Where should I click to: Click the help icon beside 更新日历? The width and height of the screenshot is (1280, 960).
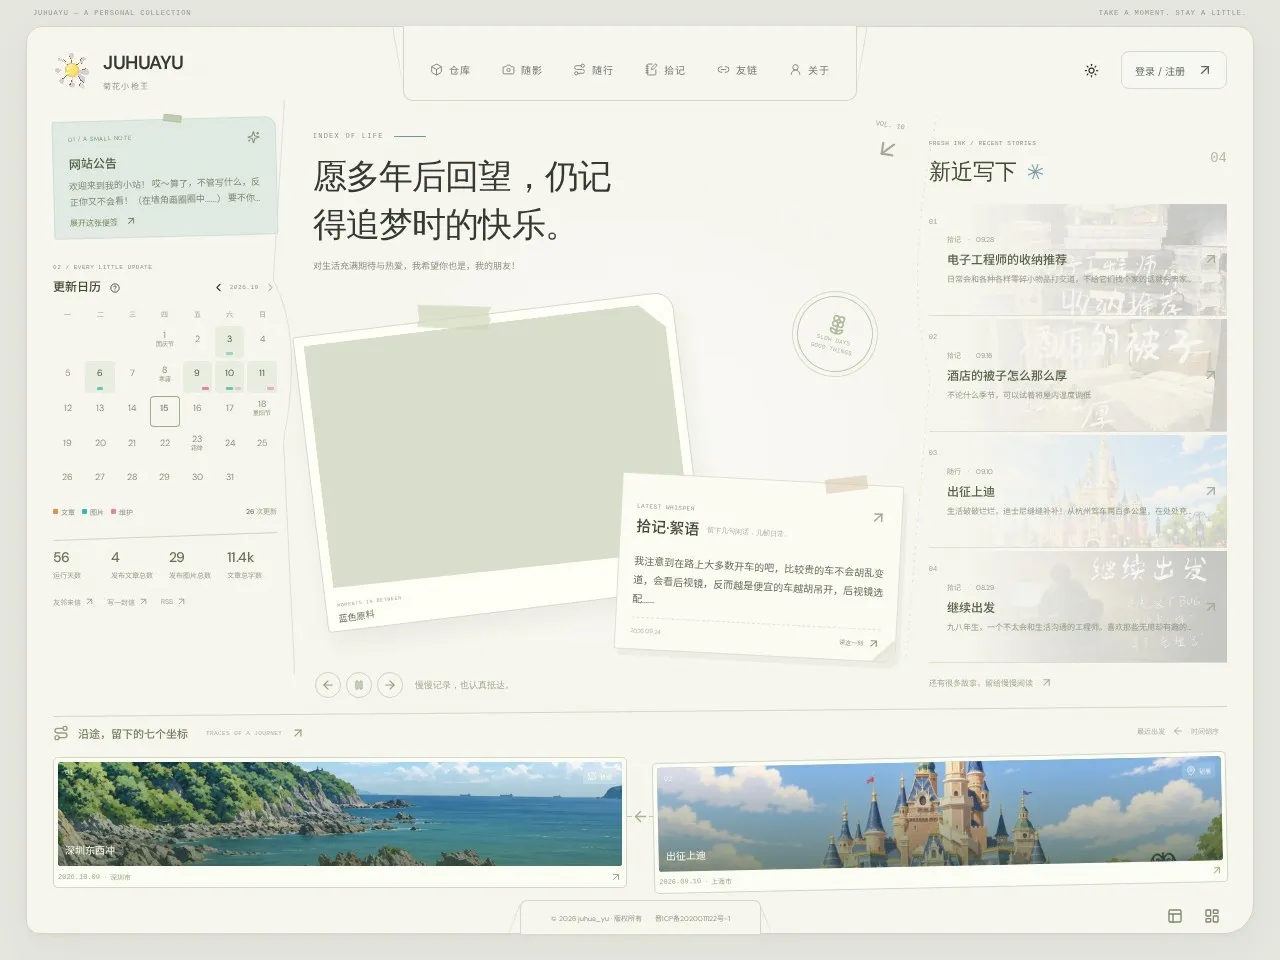(115, 288)
